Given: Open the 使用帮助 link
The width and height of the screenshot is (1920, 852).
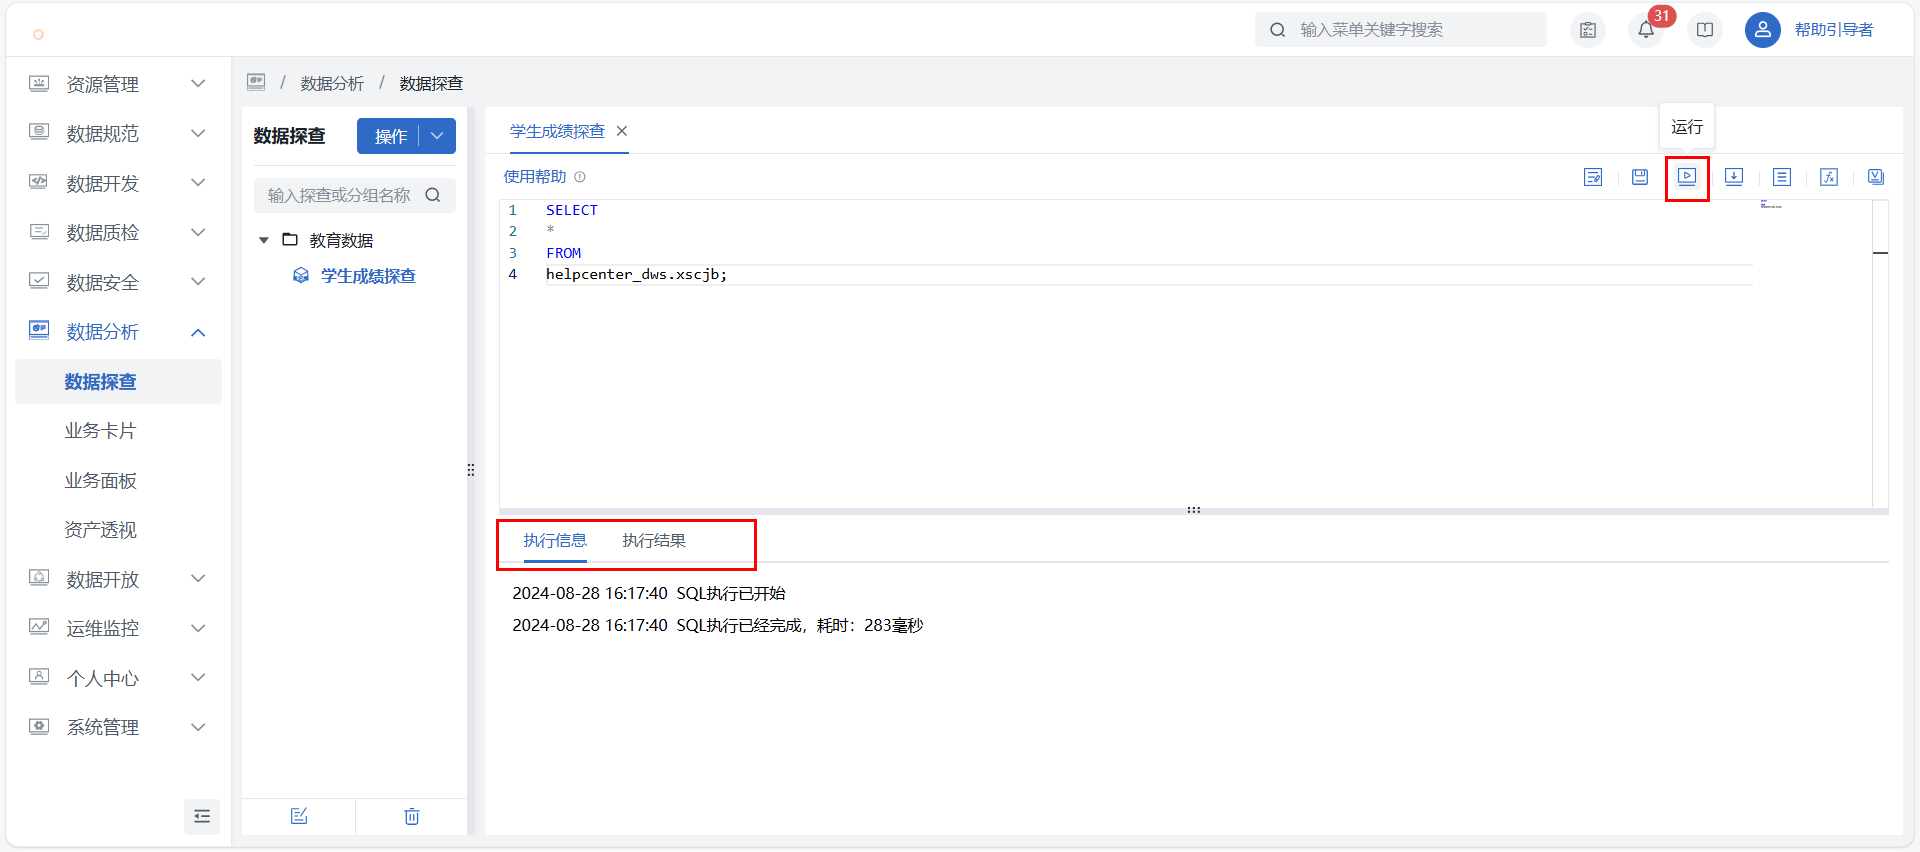Looking at the screenshot, I should [535, 177].
